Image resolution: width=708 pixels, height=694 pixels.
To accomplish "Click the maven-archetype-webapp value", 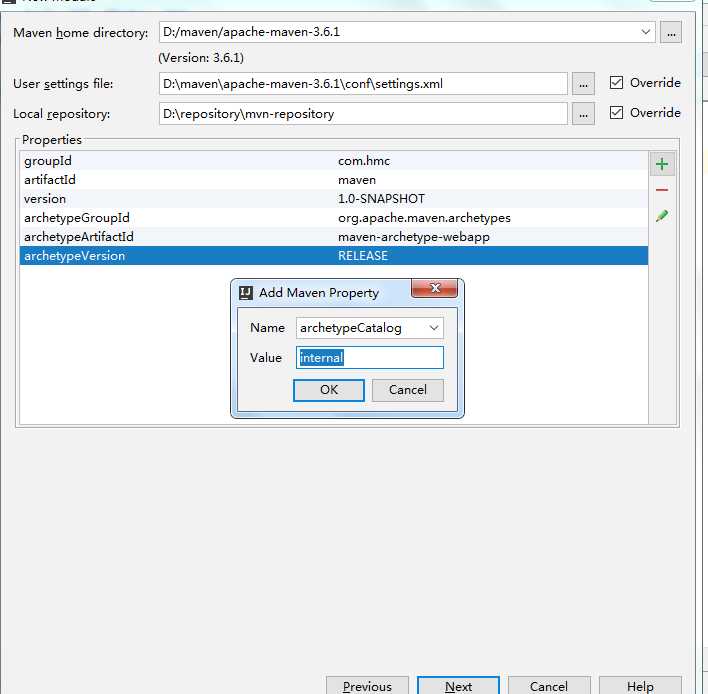I will click(x=414, y=237).
